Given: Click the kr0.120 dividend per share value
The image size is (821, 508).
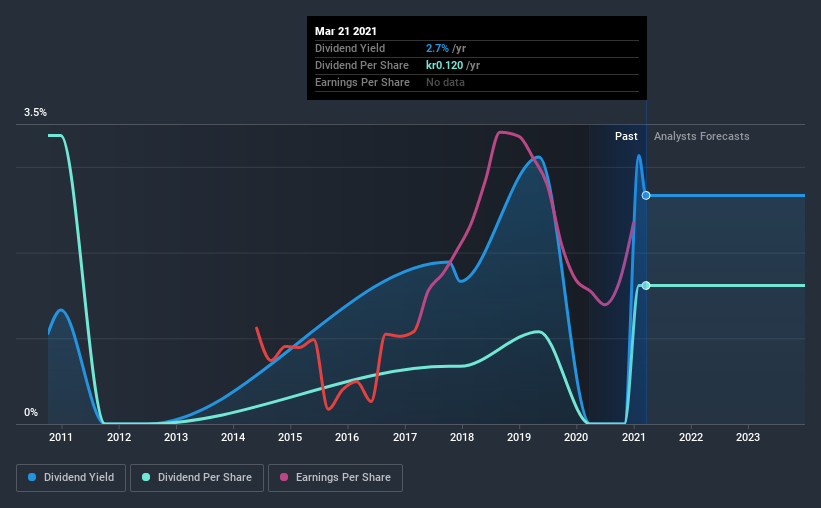Looking at the screenshot, I should tap(445, 65).
